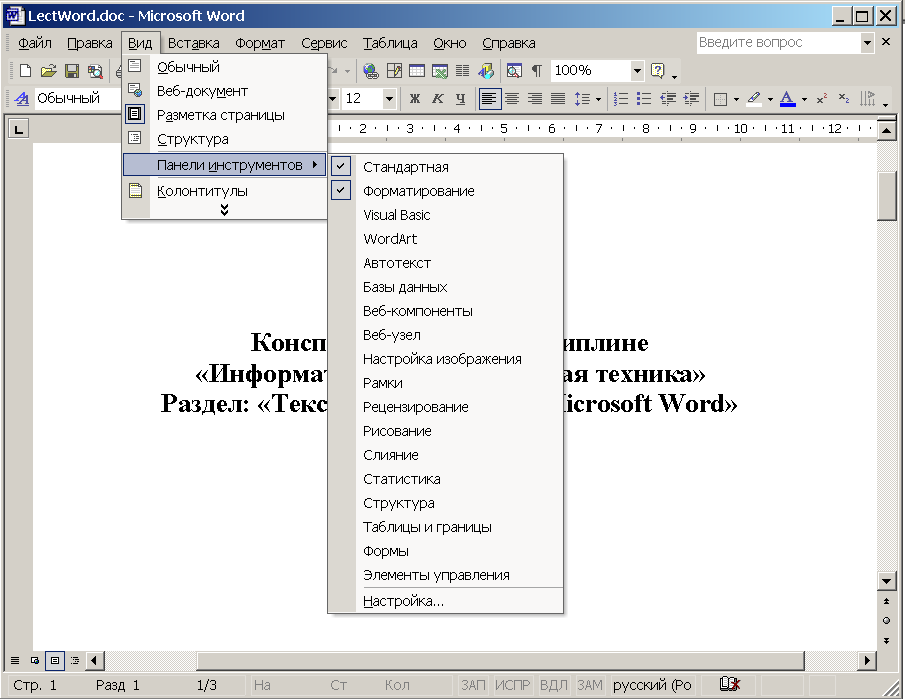Open the Вставка menu

[x=193, y=43]
